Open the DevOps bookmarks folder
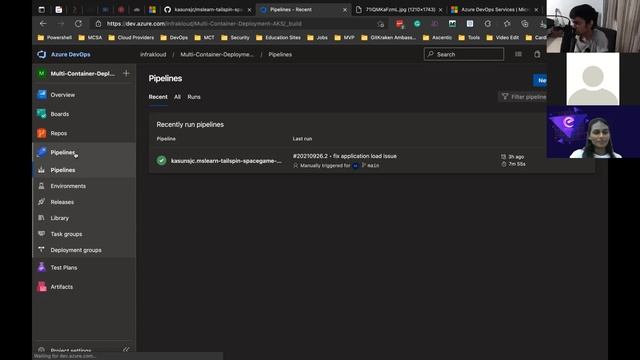This screenshot has width=640, height=360. (174, 38)
